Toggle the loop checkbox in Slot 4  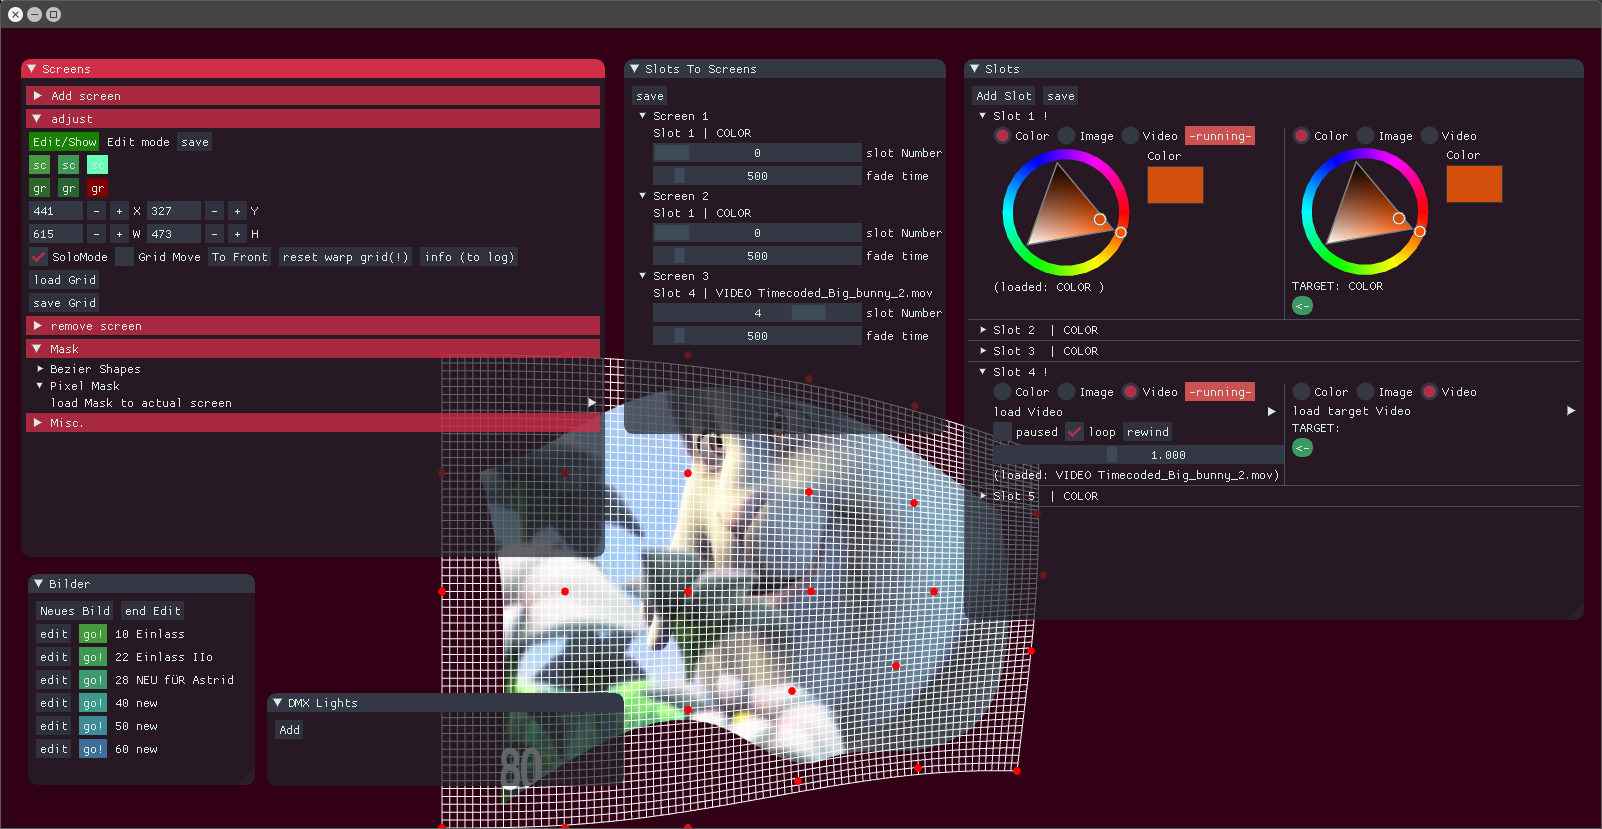pos(1075,432)
